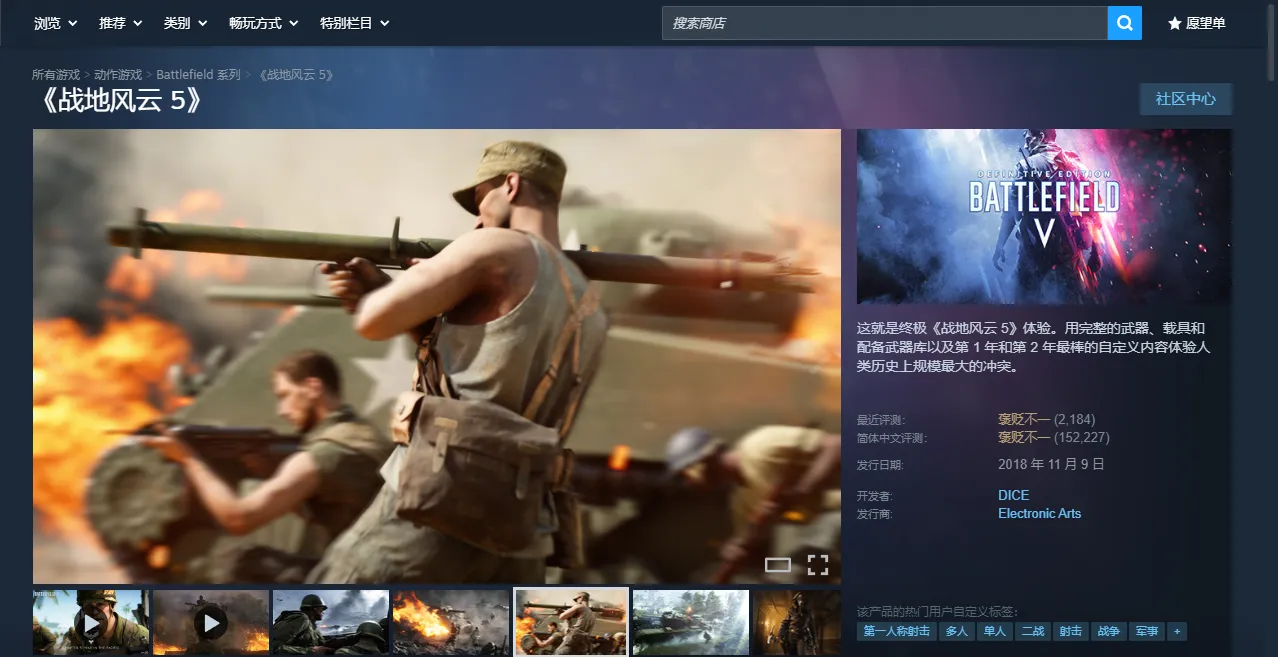Select the 第一人称射击 tag
Viewport: 1278px width, 657px height.
pyautogui.click(x=897, y=631)
